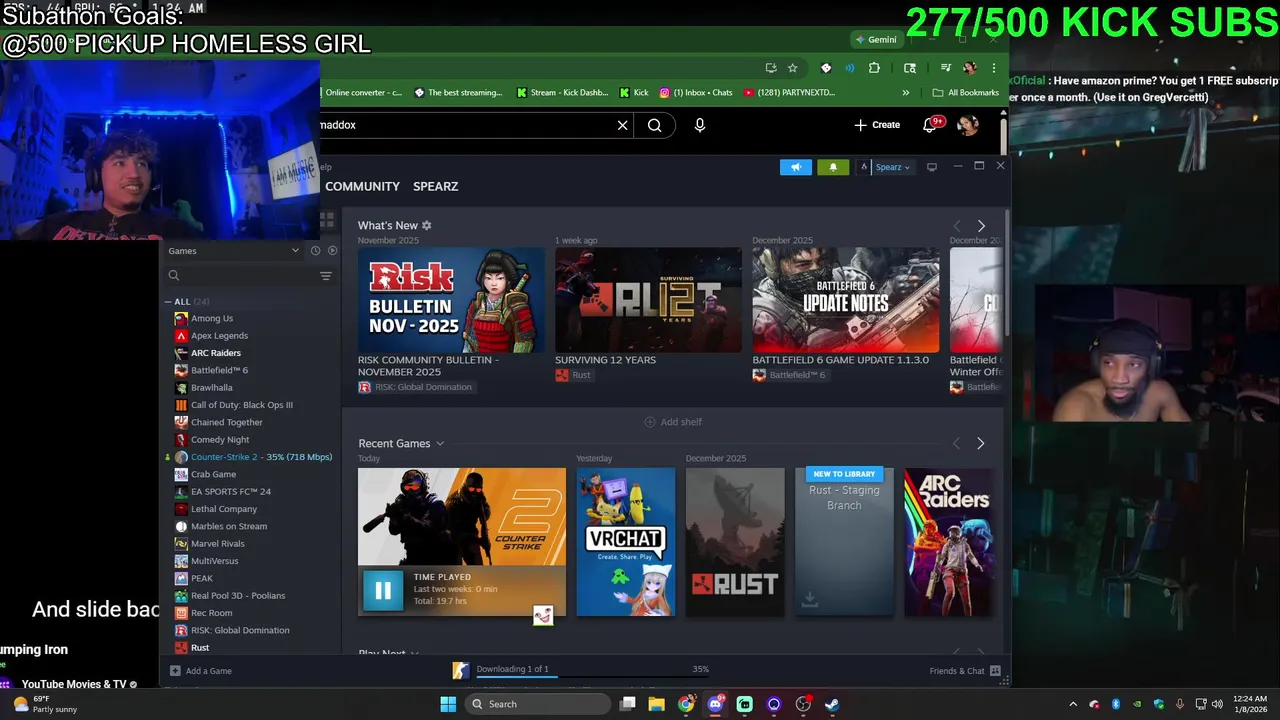Open Surviving 12 Years Rust news
This screenshot has height=720, width=1280.
click(648, 300)
